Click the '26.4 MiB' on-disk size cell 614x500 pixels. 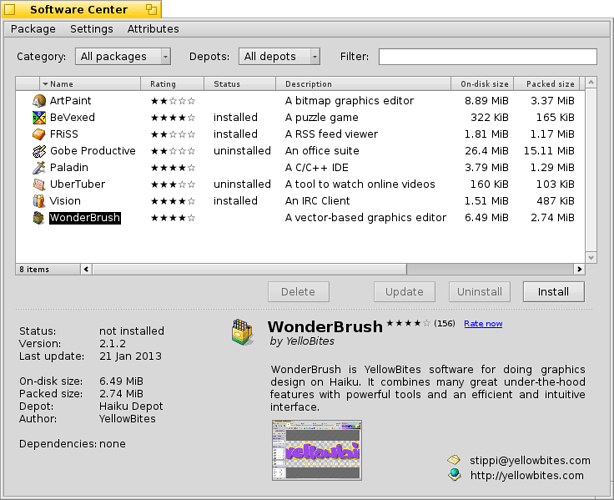[x=486, y=151]
